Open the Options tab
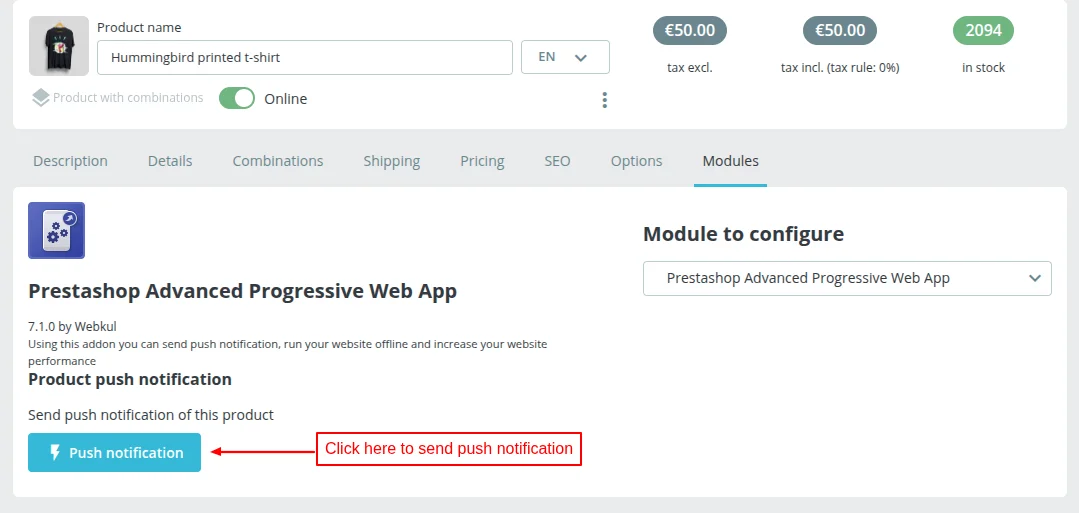The width and height of the screenshot is (1079, 513). point(636,161)
